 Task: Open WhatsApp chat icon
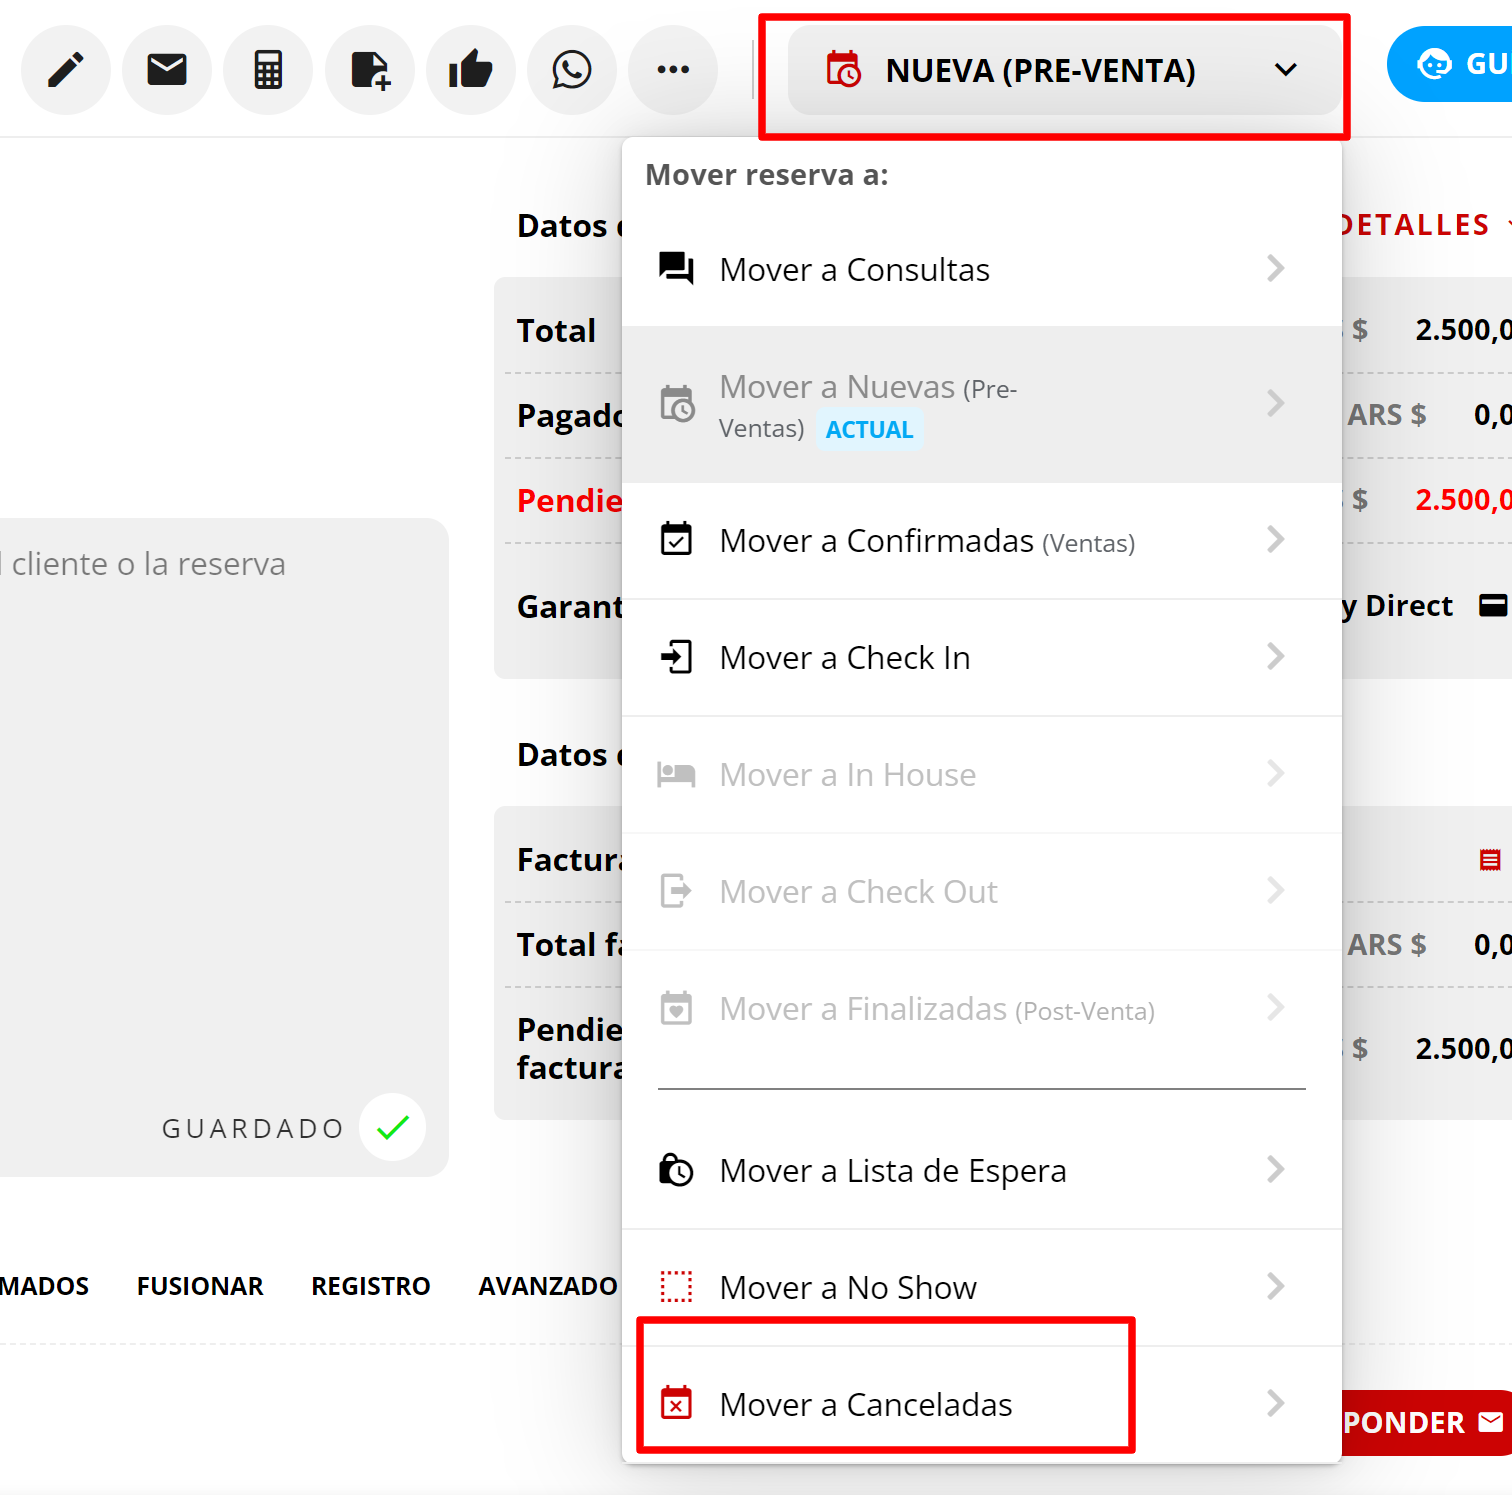(x=572, y=70)
